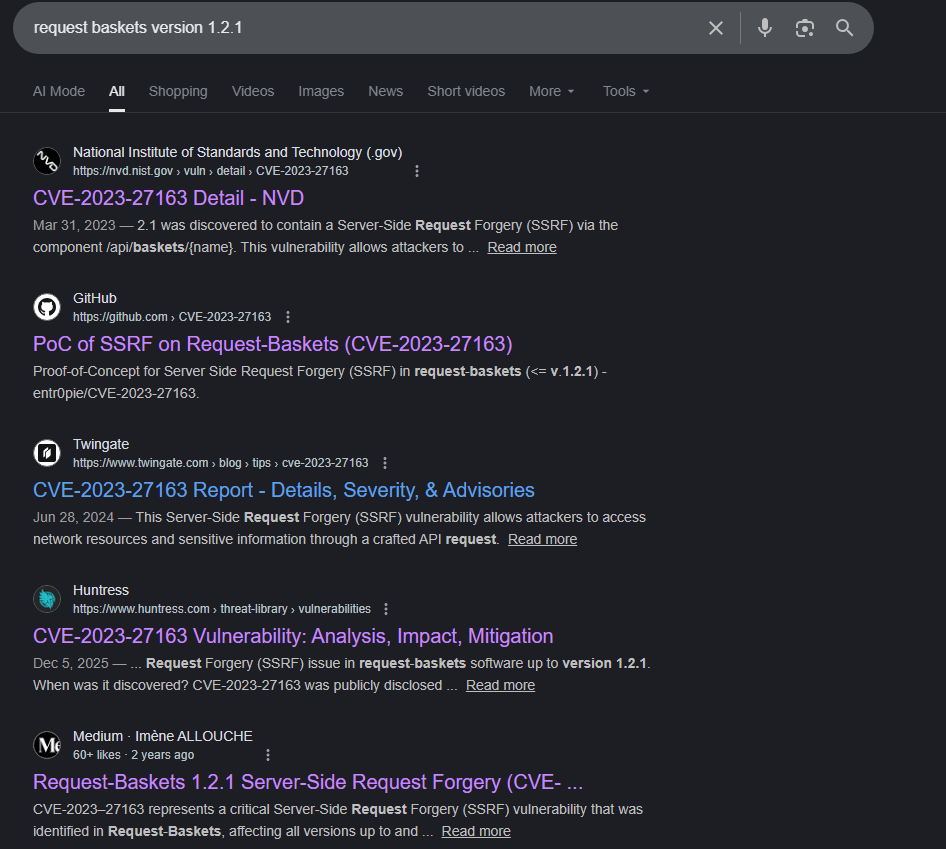Expand the More search filters dropdown
Screen dimensions: 946x849
coord(552,91)
